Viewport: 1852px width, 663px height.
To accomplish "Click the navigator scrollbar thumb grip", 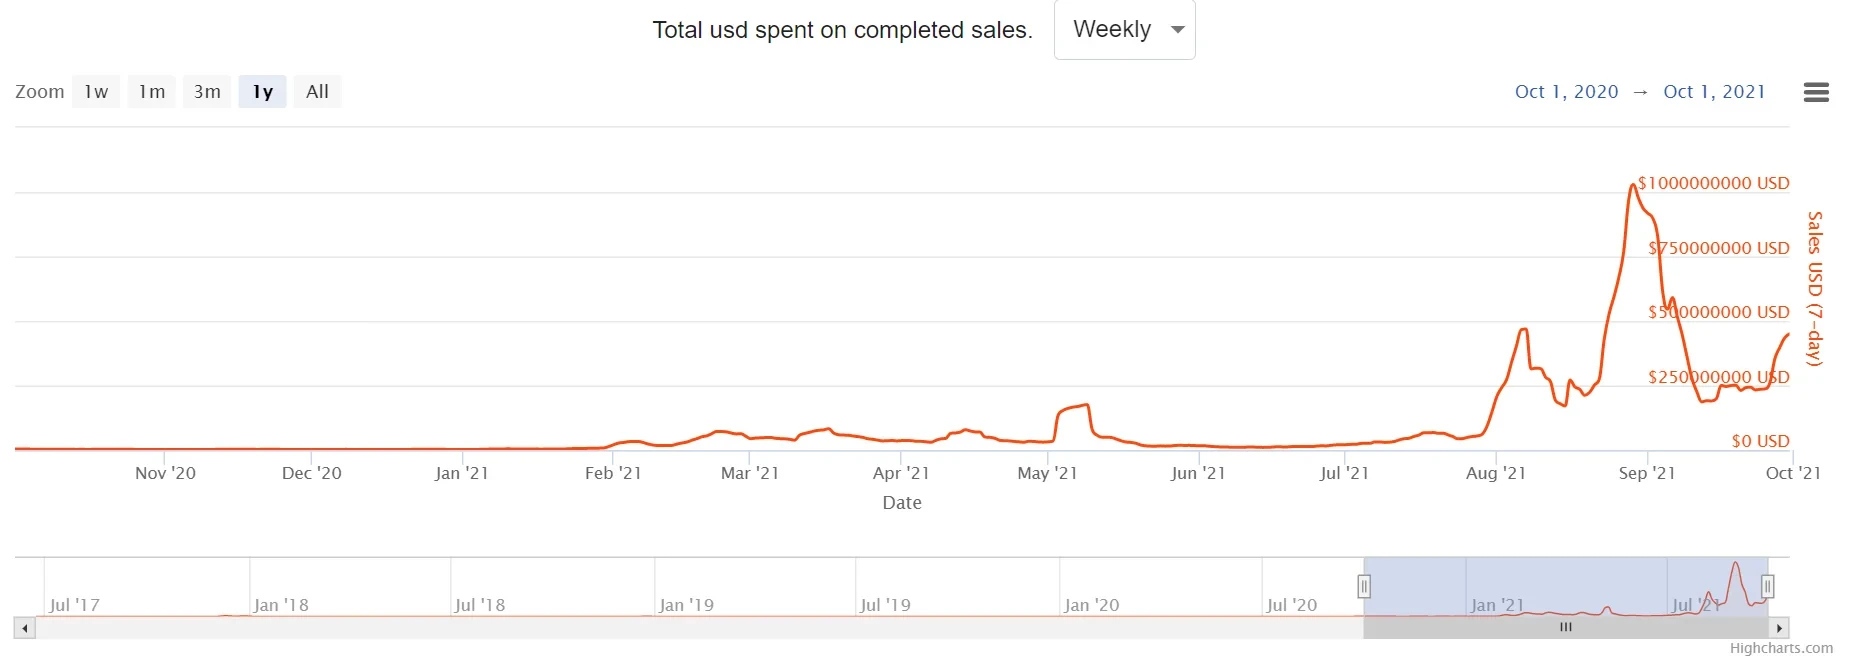I will 1566,628.
